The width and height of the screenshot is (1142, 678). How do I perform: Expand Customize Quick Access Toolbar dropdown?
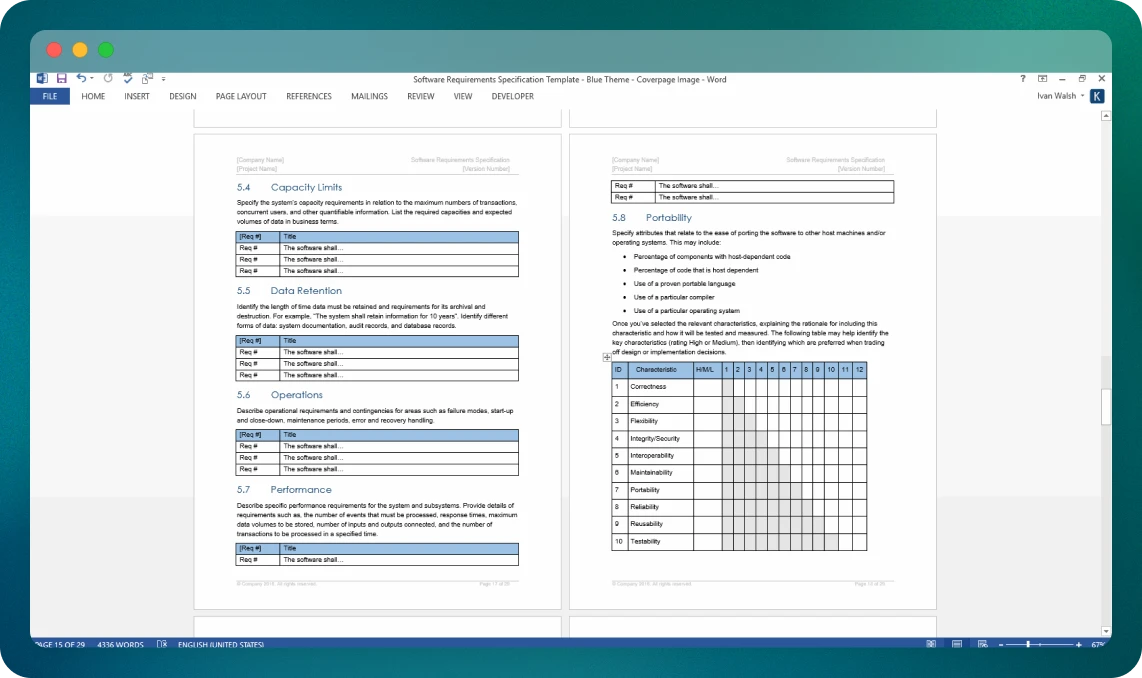(164, 78)
